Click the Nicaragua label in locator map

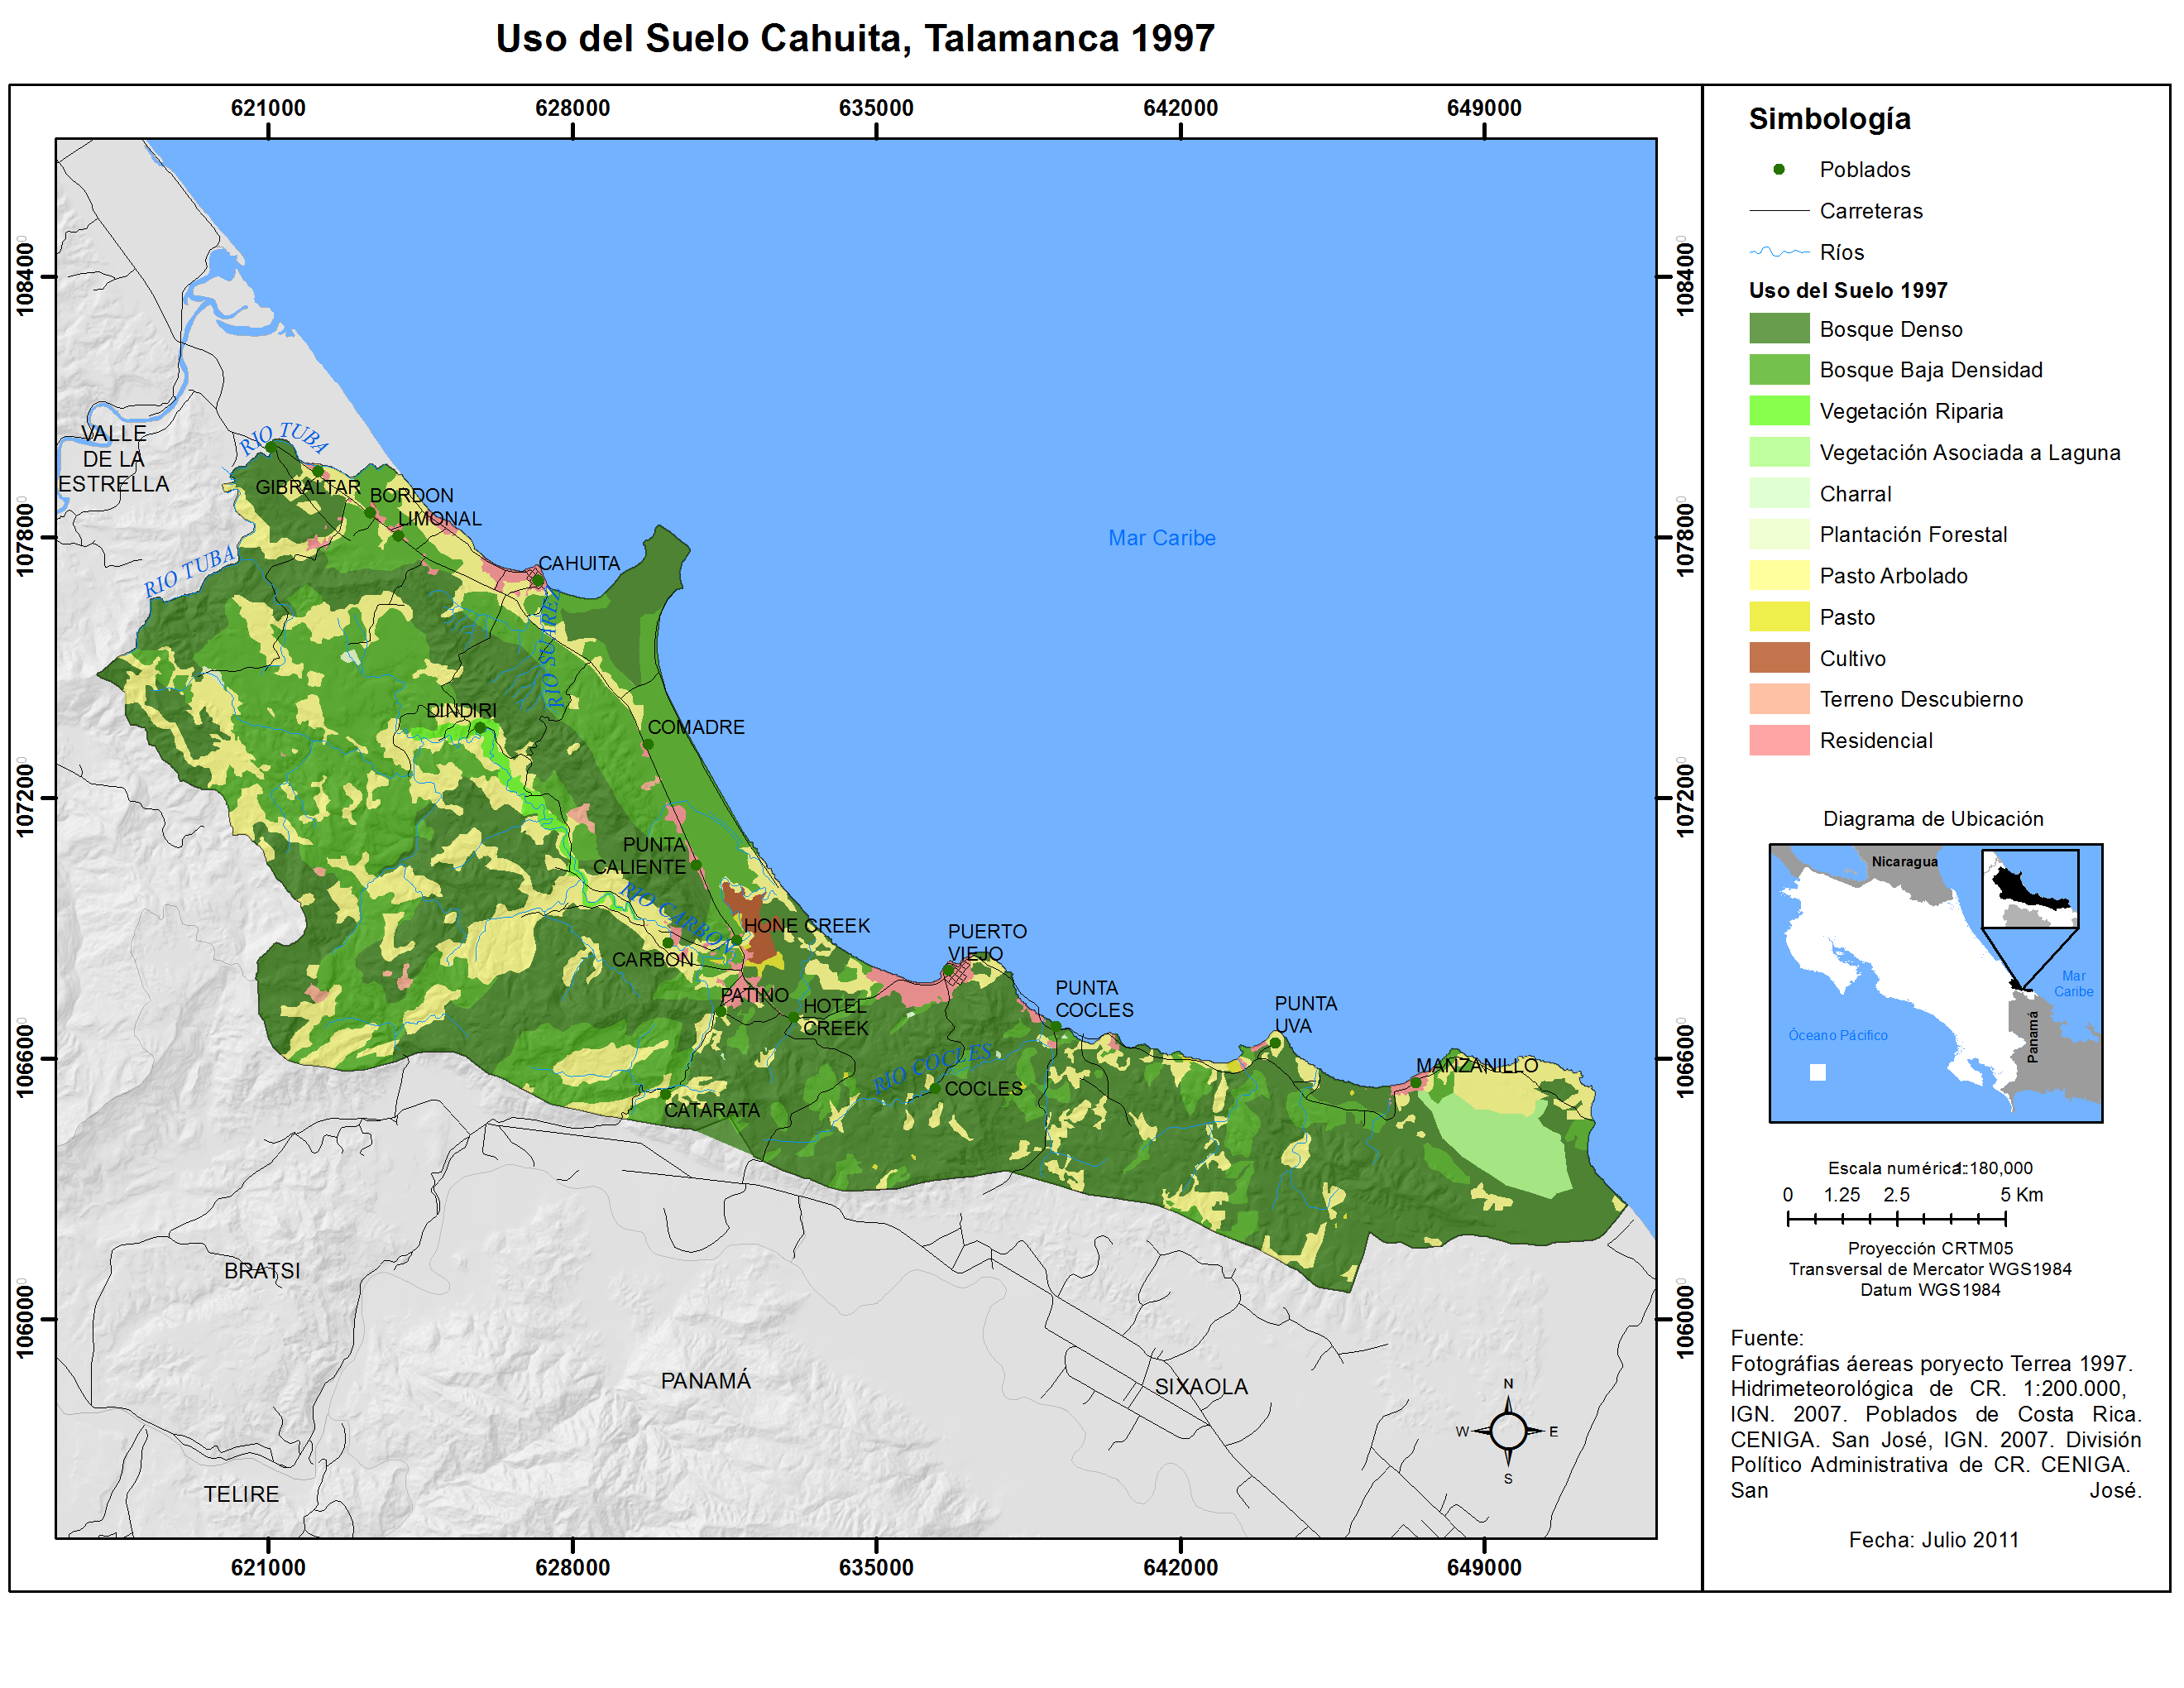(1904, 861)
